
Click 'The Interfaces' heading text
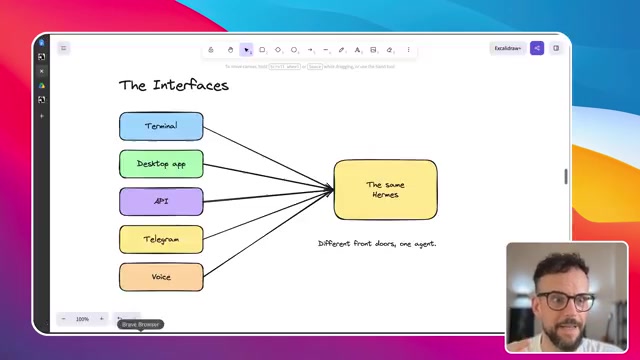click(174, 85)
